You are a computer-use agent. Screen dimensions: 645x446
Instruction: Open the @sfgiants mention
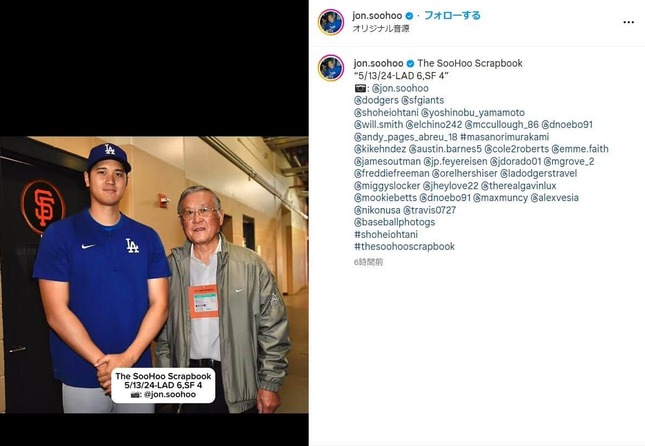pos(422,100)
